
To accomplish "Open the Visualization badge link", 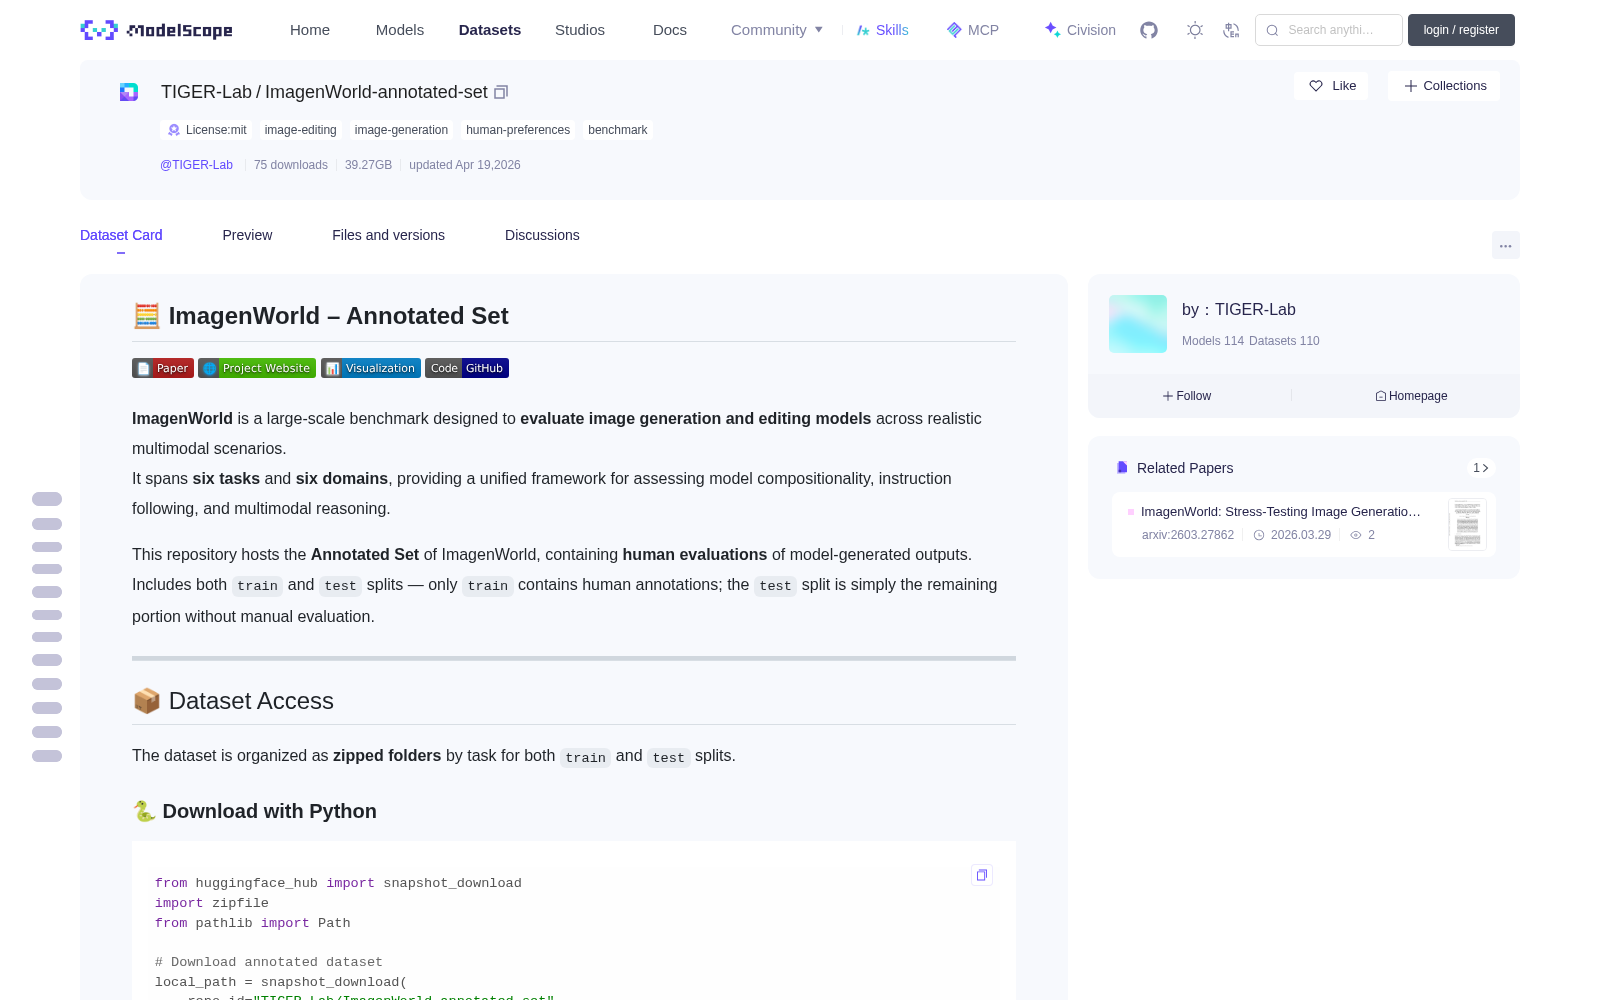I will pos(371,368).
